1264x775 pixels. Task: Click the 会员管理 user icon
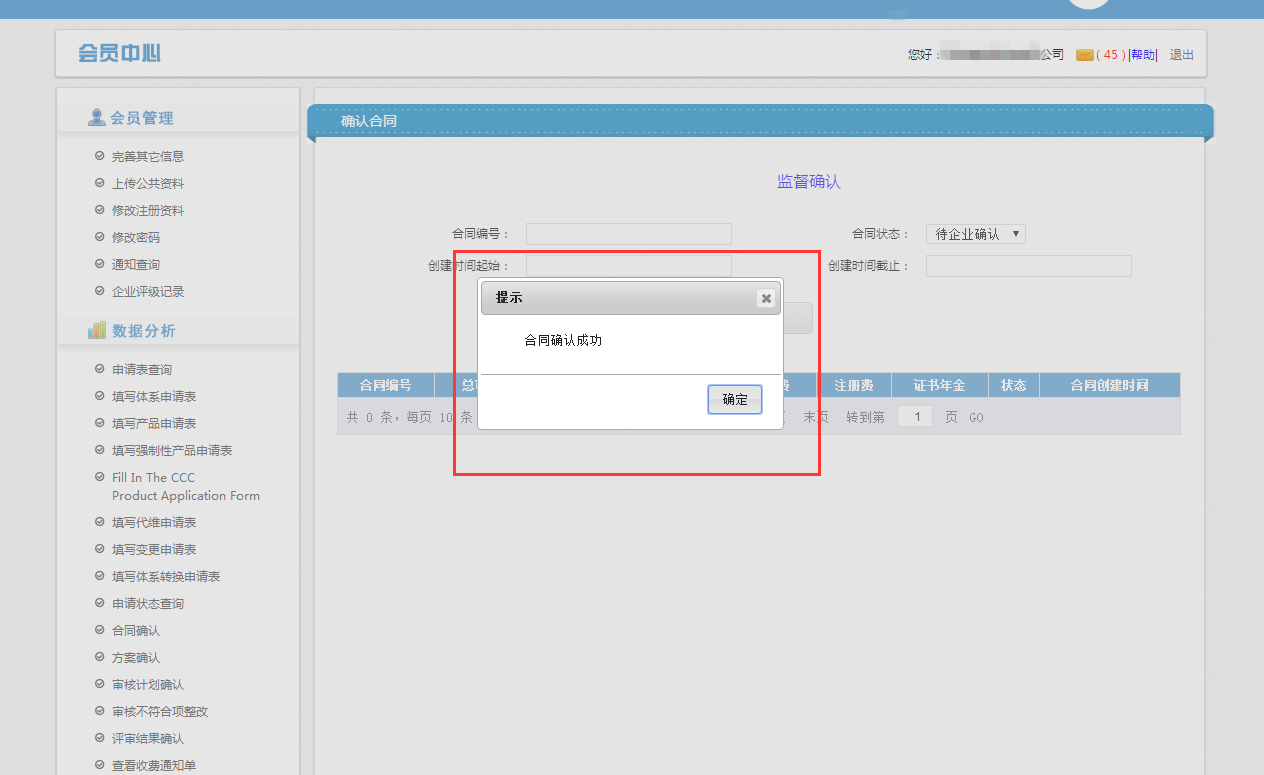coord(97,118)
